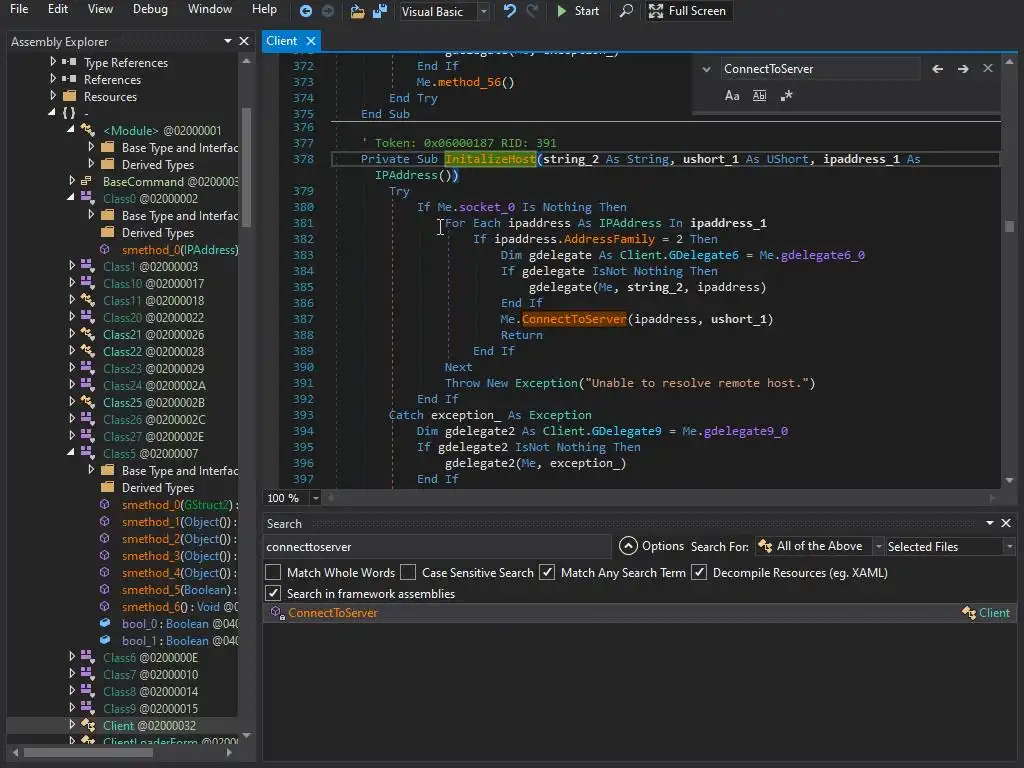Viewport: 1024px width, 768px height.
Task: Navigate back with the toolbar back arrow
Action: click(x=306, y=11)
